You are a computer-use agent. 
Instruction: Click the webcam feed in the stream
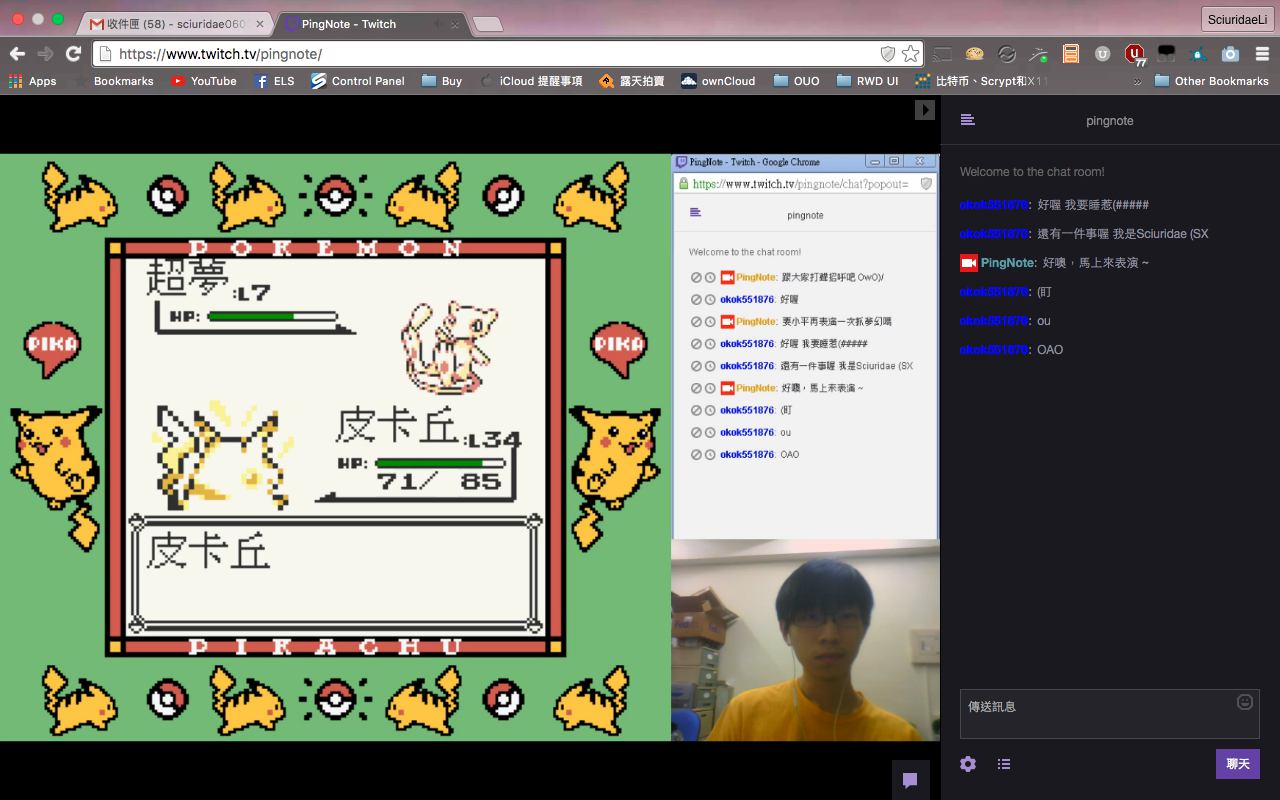[x=805, y=640]
